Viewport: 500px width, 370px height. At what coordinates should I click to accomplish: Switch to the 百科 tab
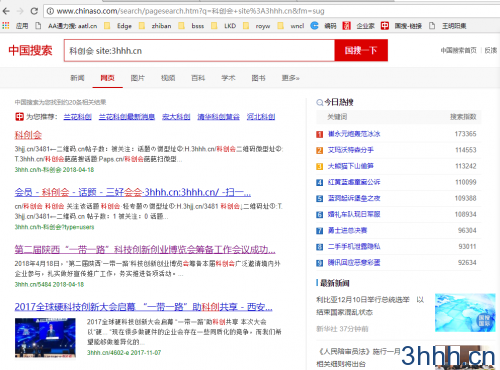pos(198,78)
